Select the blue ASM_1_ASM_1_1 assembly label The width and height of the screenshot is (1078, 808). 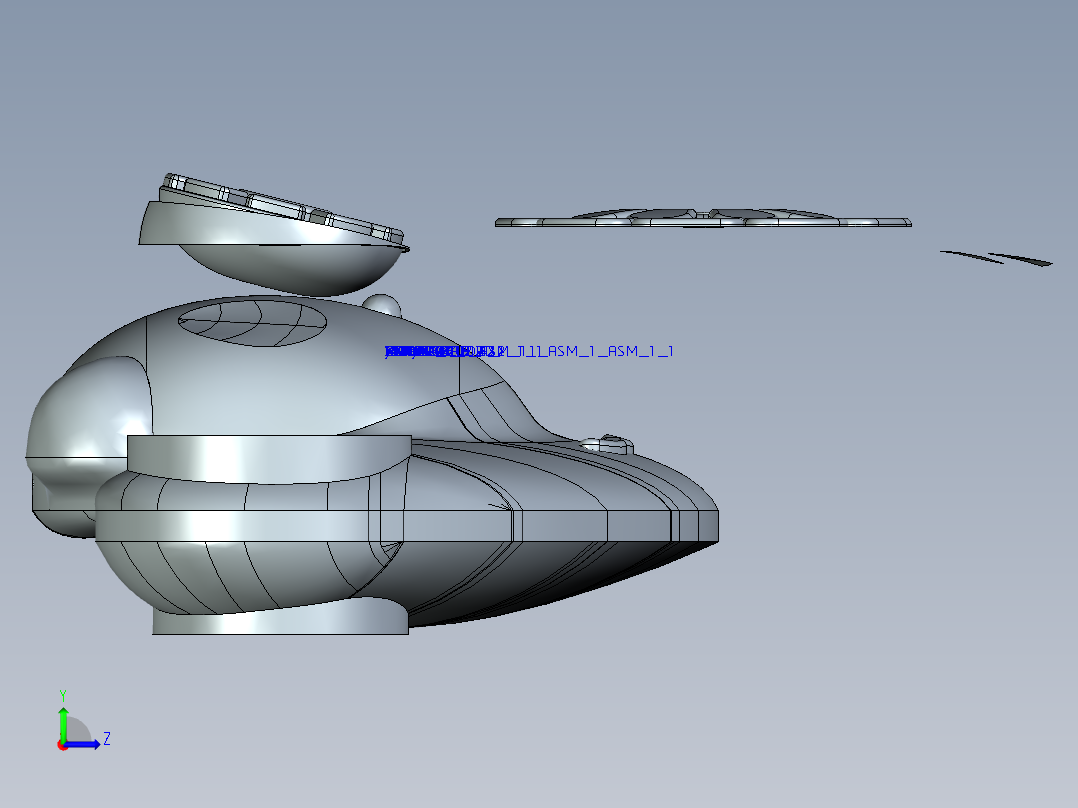click(529, 351)
